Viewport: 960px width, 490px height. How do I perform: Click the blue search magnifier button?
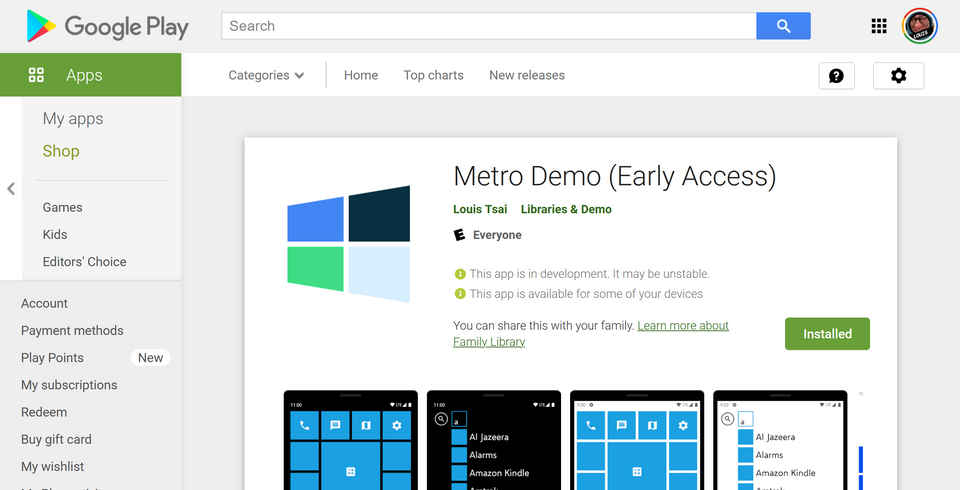point(783,26)
